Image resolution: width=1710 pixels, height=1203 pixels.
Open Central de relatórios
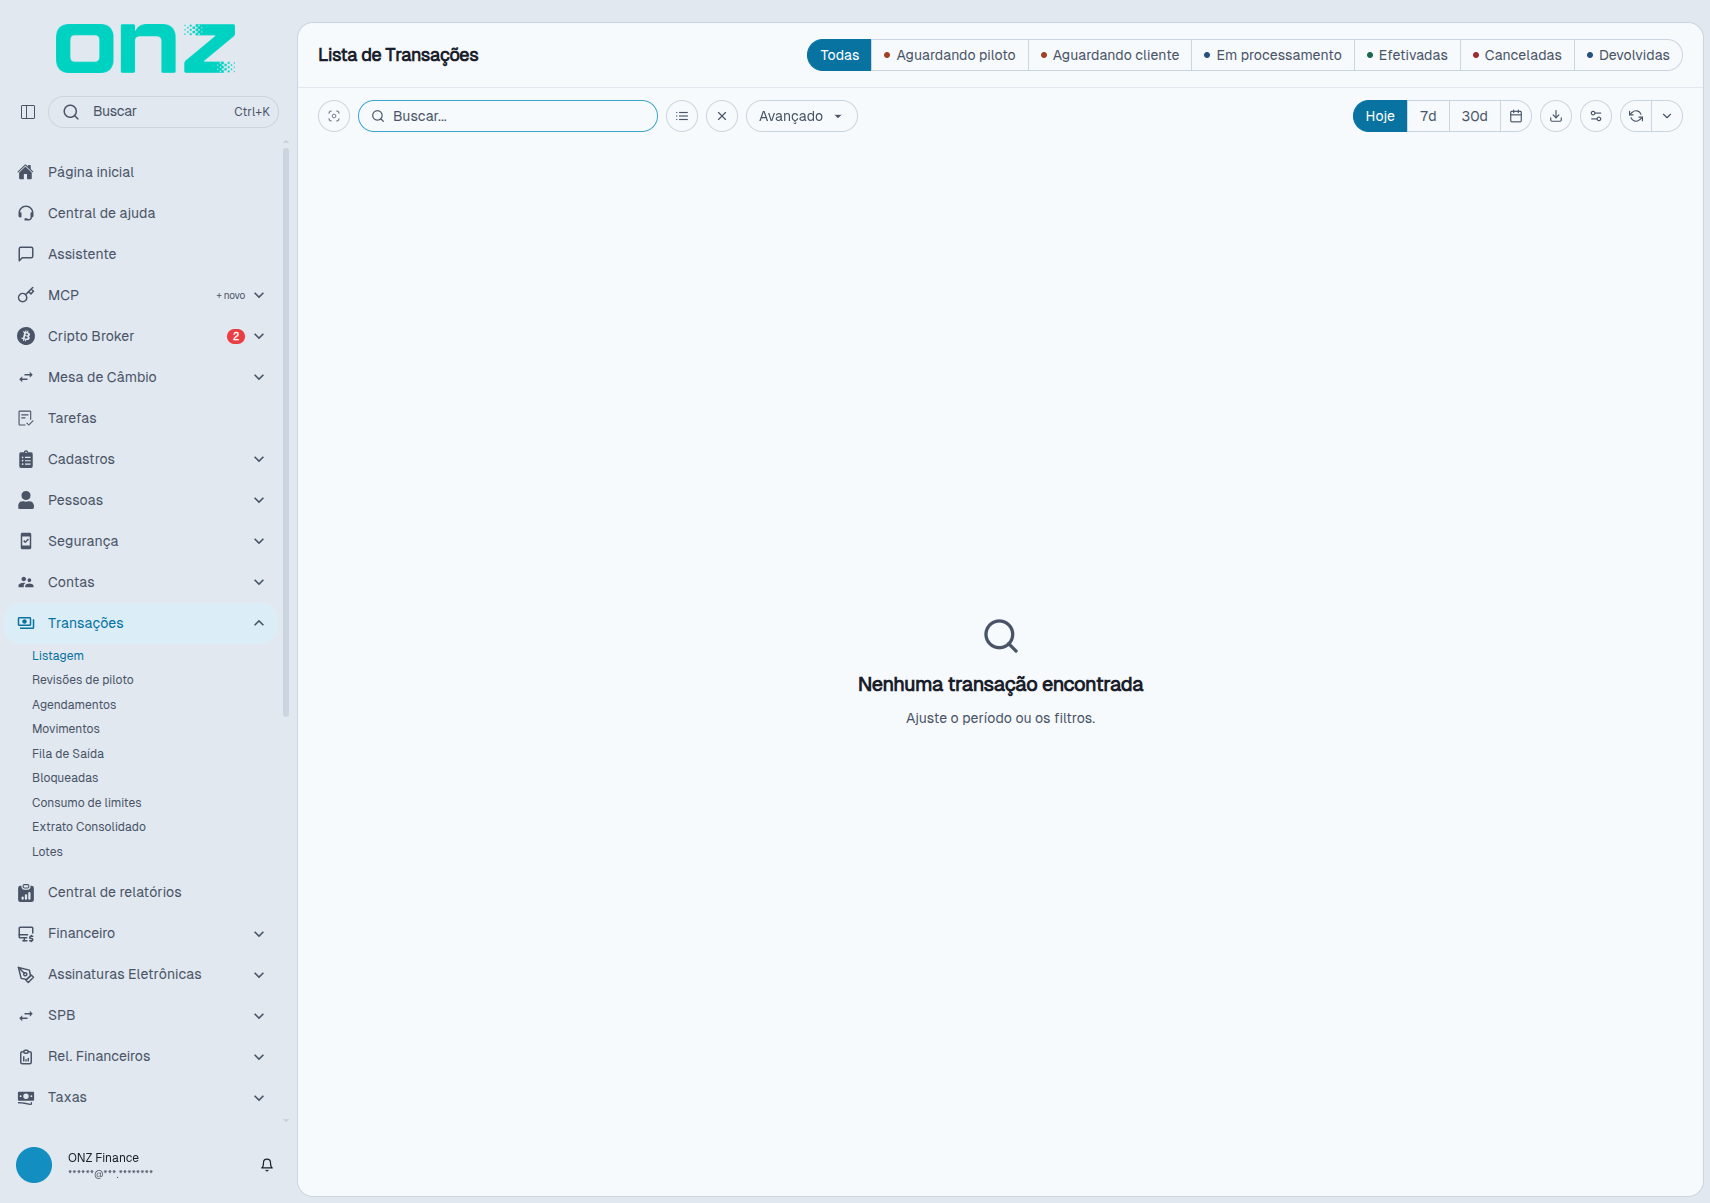(140, 892)
